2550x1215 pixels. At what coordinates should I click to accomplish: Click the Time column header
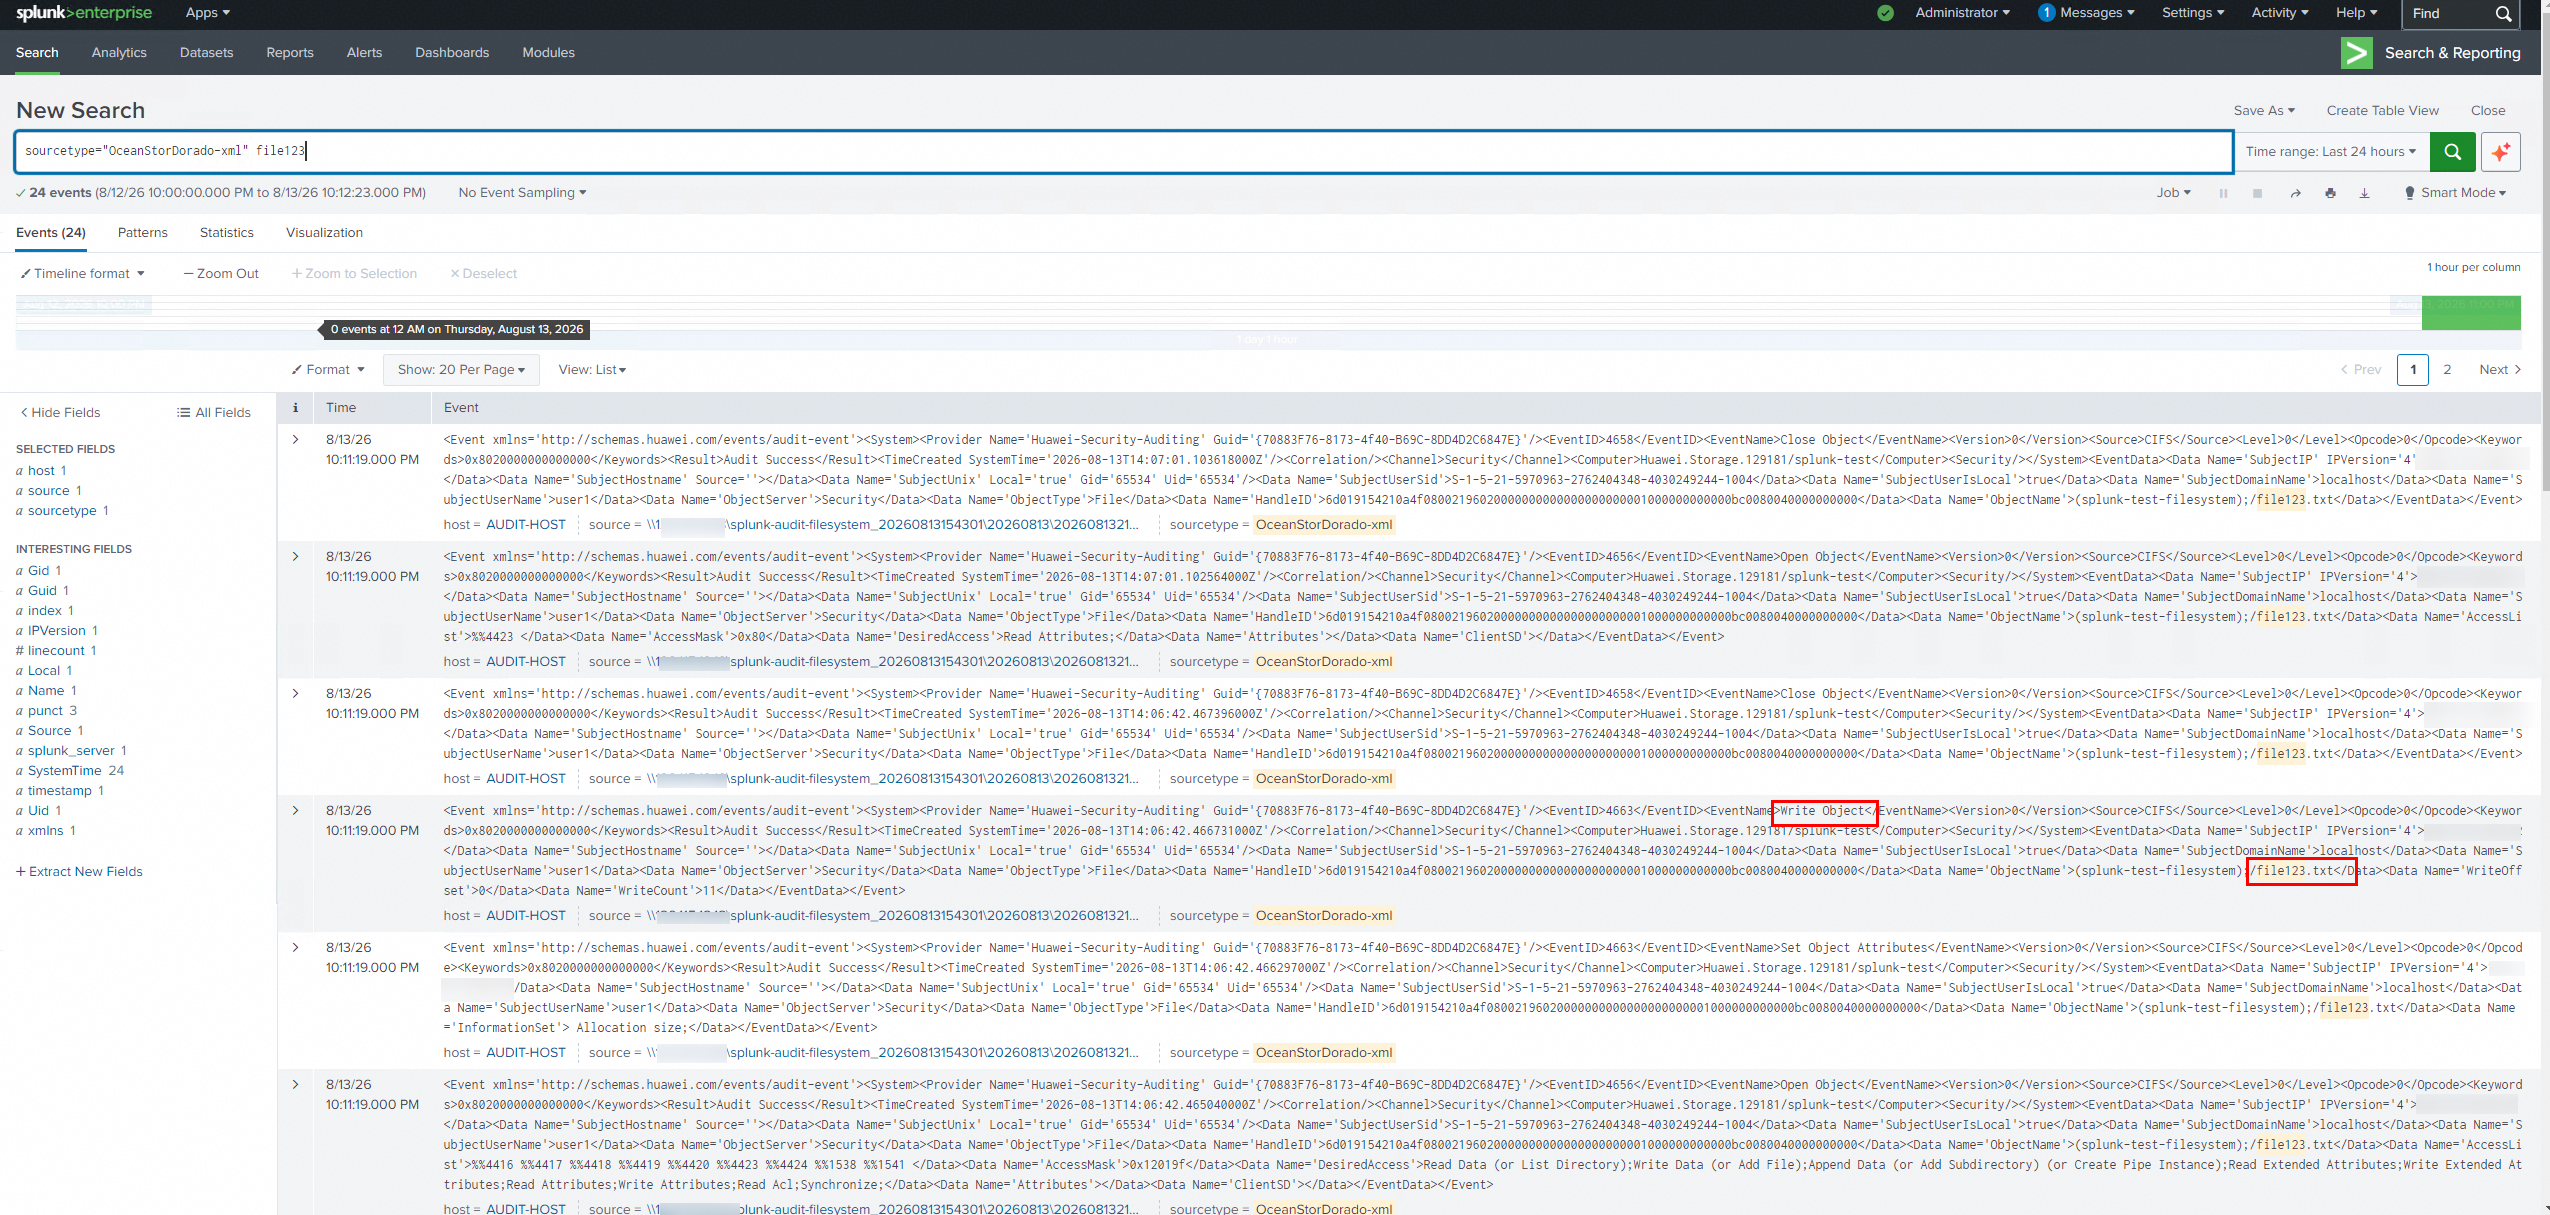click(x=341, y=408)
